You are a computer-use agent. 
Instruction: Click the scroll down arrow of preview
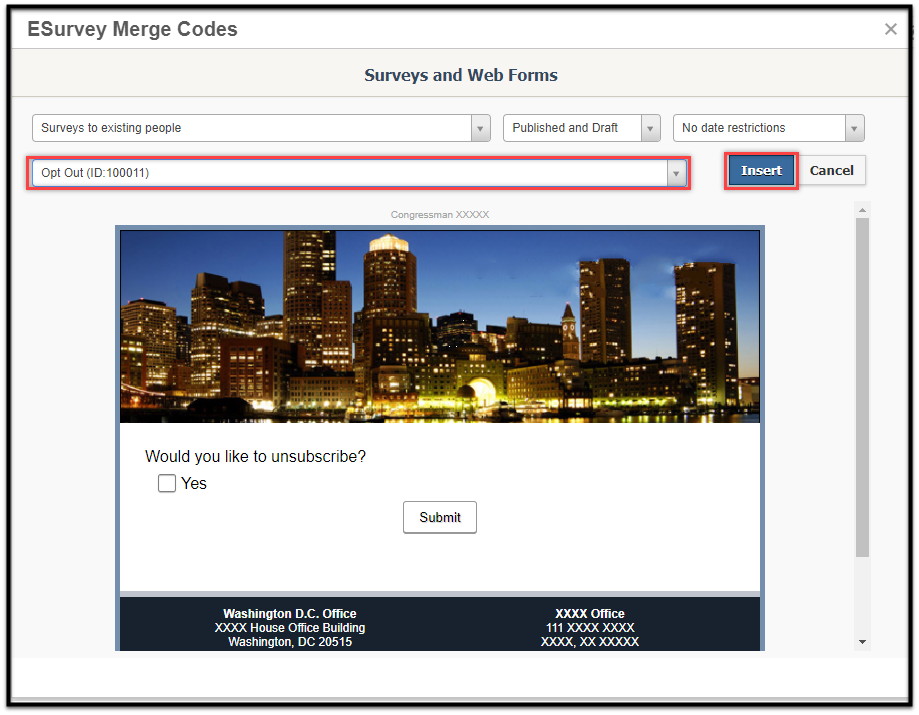[x=862, y=642]
